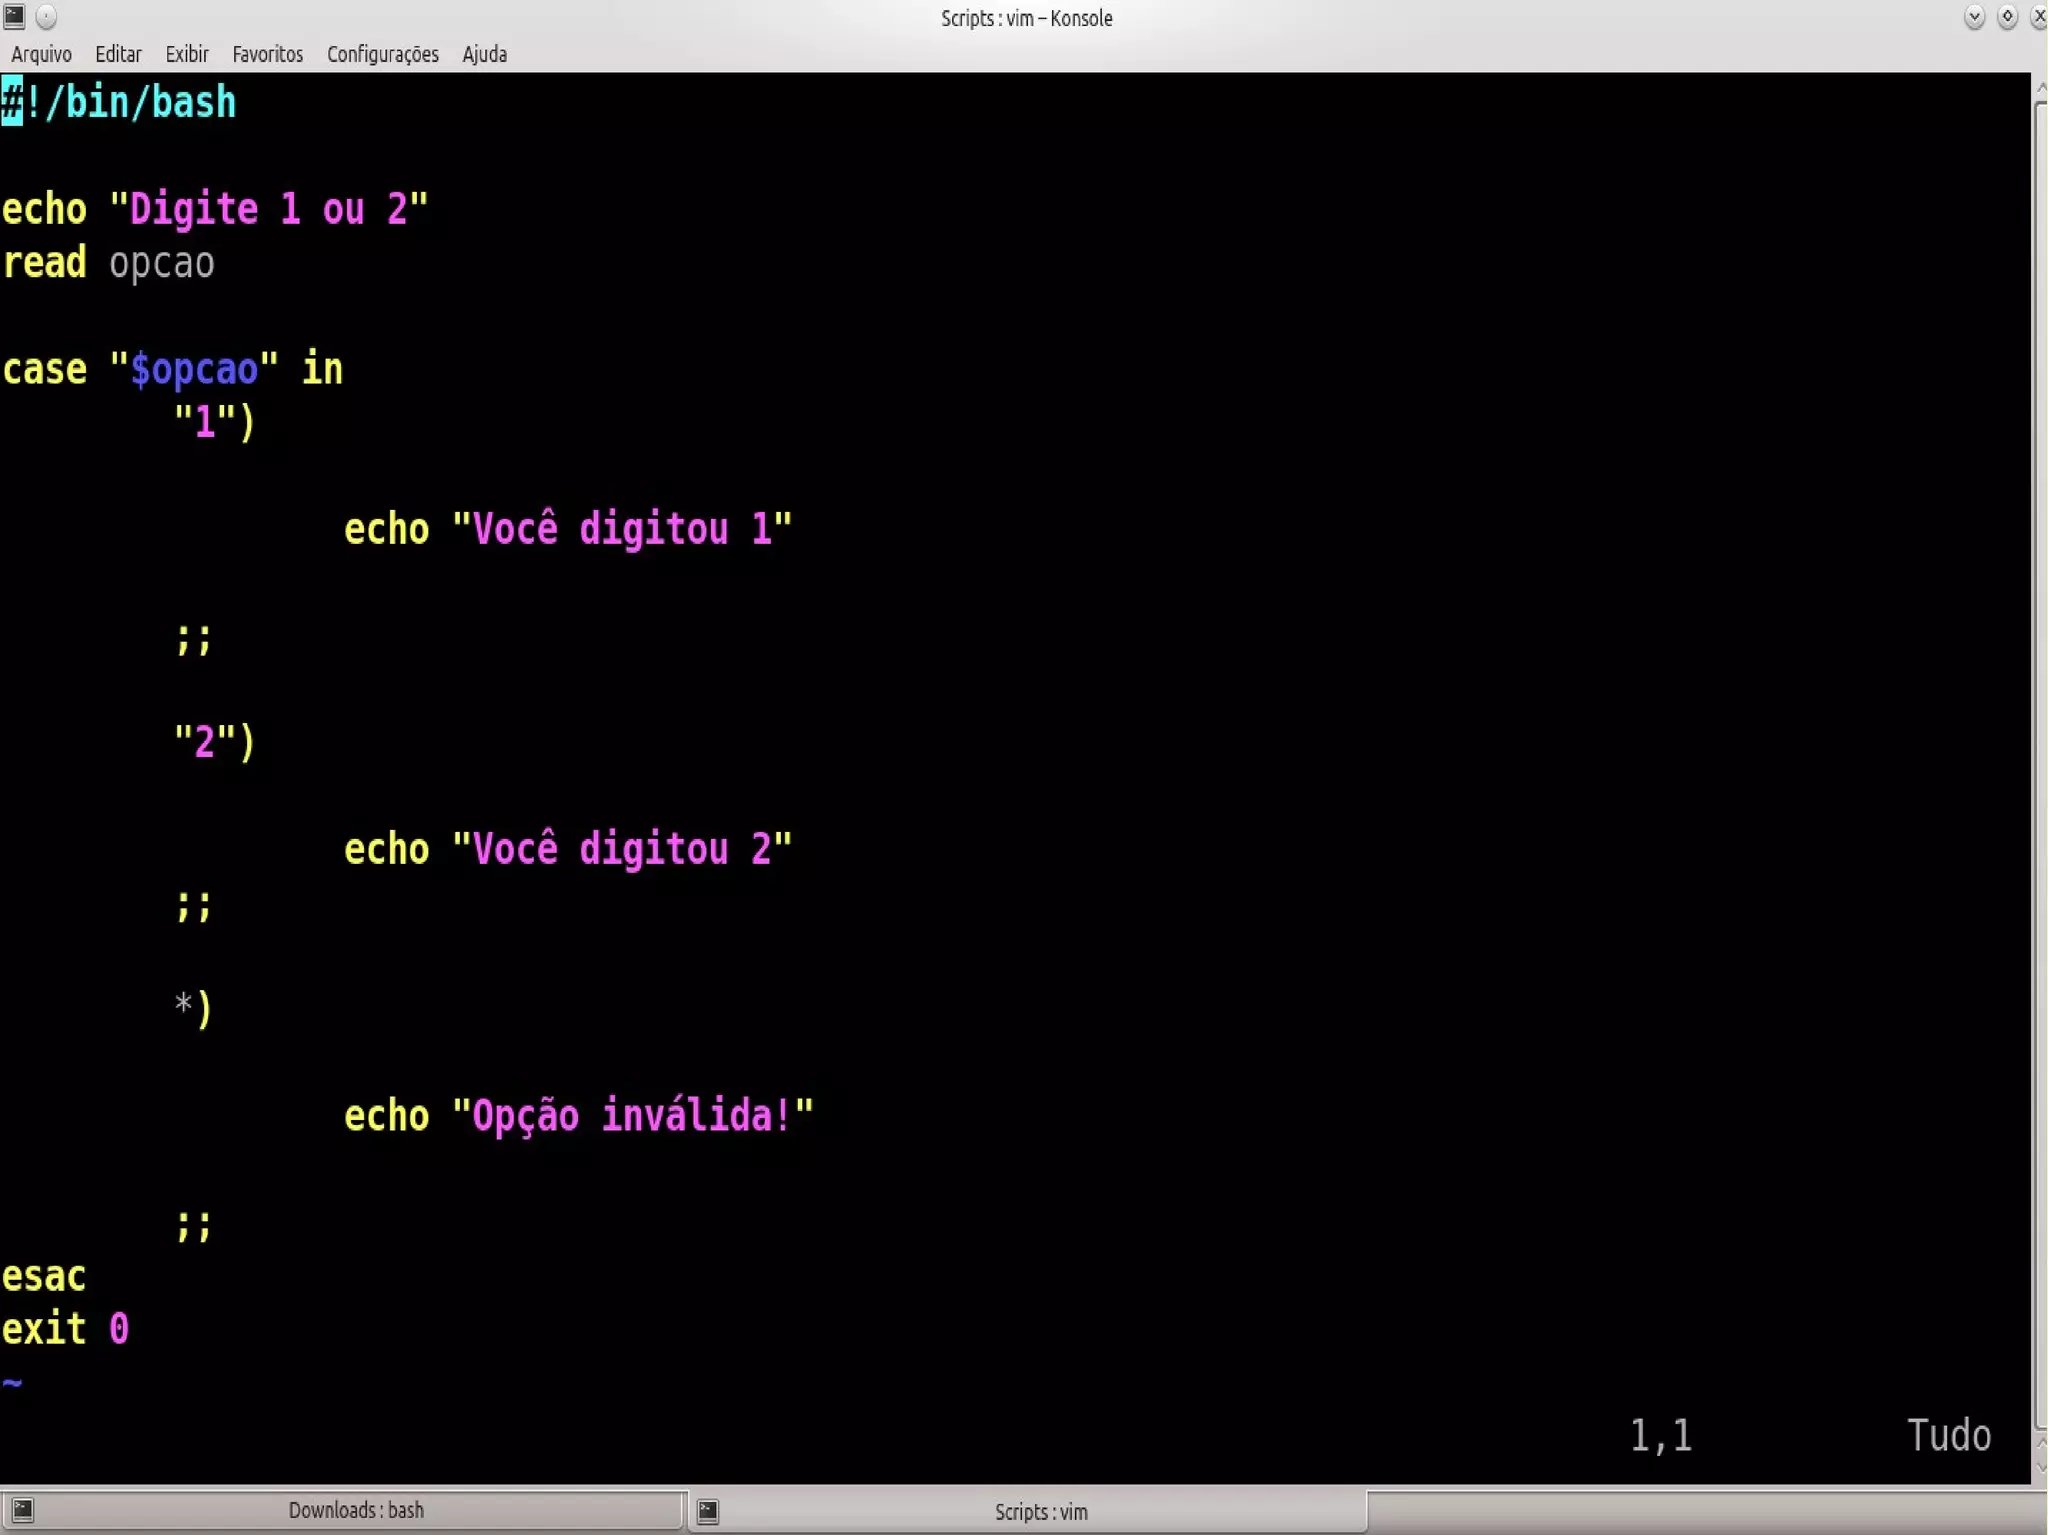Expand the Favoritos menu
Viewport: 2048px width, 1535px height.
tap(267, 54)
